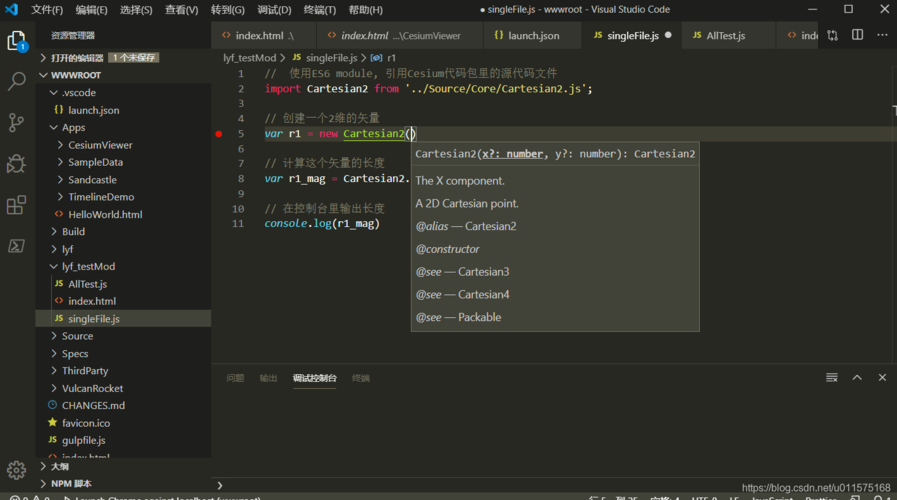897x500 pixels.
Task: Open AllTest.js in the file tree
Action: (88, 284)
